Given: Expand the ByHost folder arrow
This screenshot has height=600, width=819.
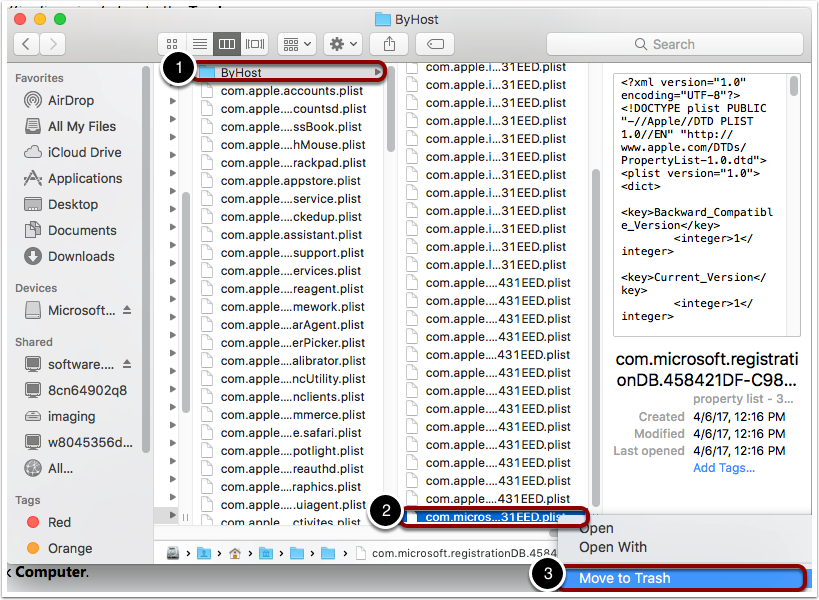Looking at the screenshot, I should coord(377,72).
